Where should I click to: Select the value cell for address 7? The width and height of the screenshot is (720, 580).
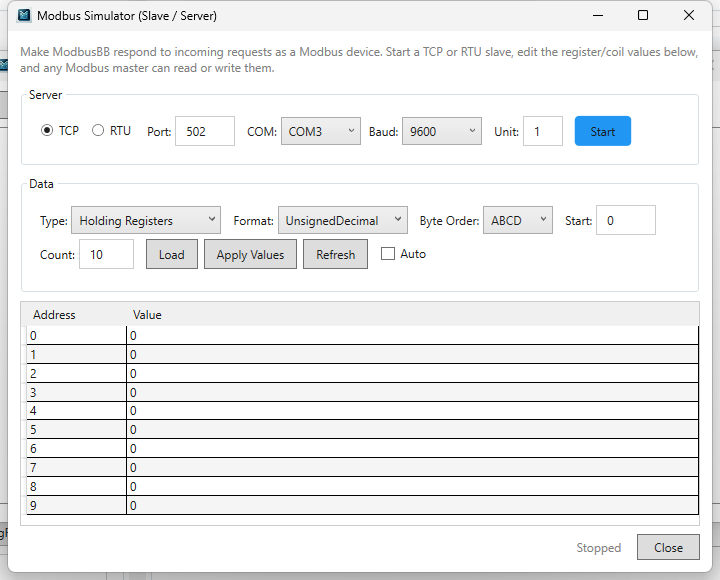point(412,467)
